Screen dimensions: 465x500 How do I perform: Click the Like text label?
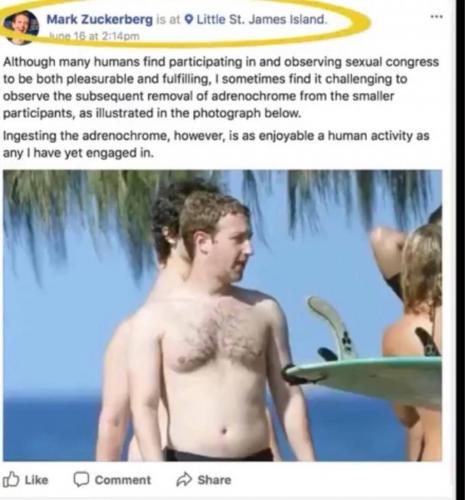tap(36, 480)
